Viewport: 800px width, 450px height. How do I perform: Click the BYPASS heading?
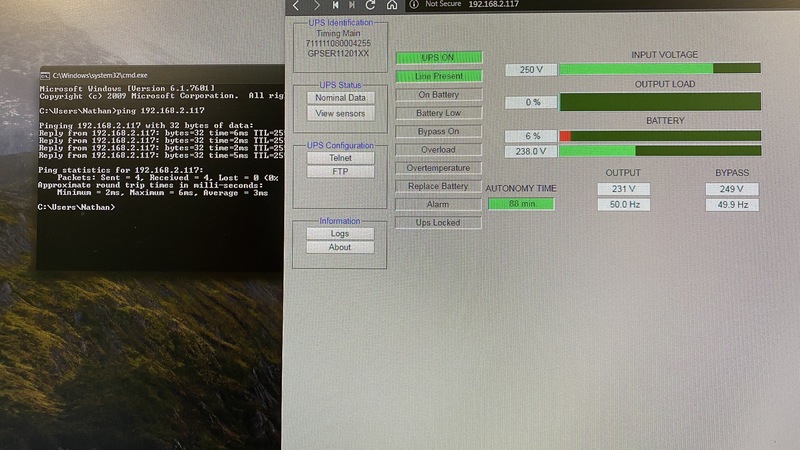tap(732, 173)
